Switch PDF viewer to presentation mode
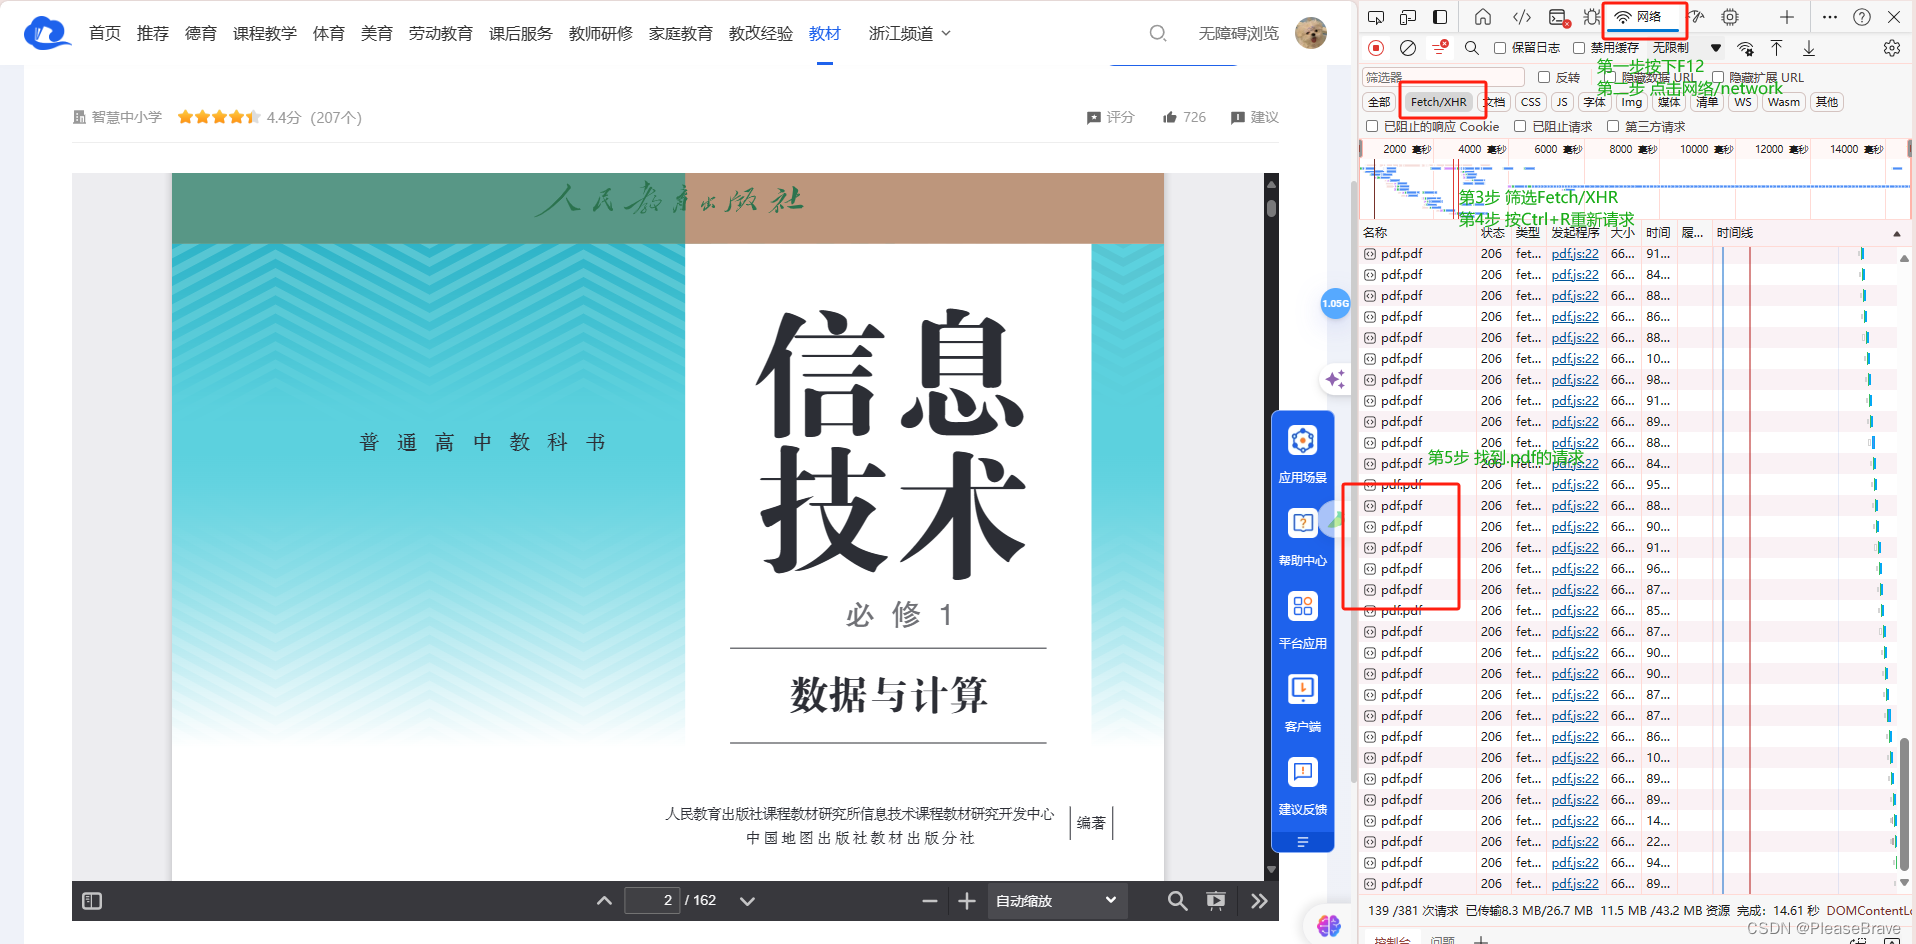Screen dimensions: 1916x944 [1216, 901]
